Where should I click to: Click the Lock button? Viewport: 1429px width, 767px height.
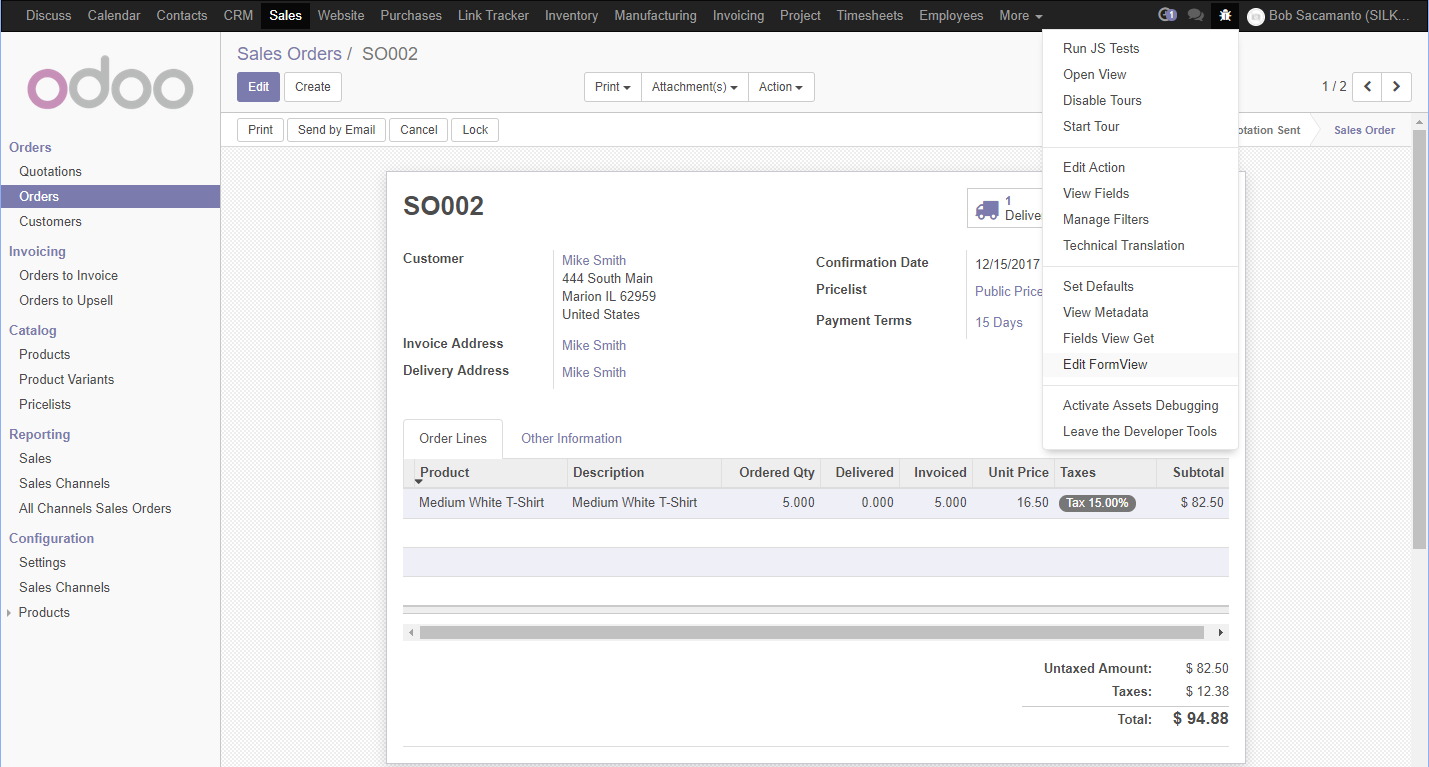(475, 130)
